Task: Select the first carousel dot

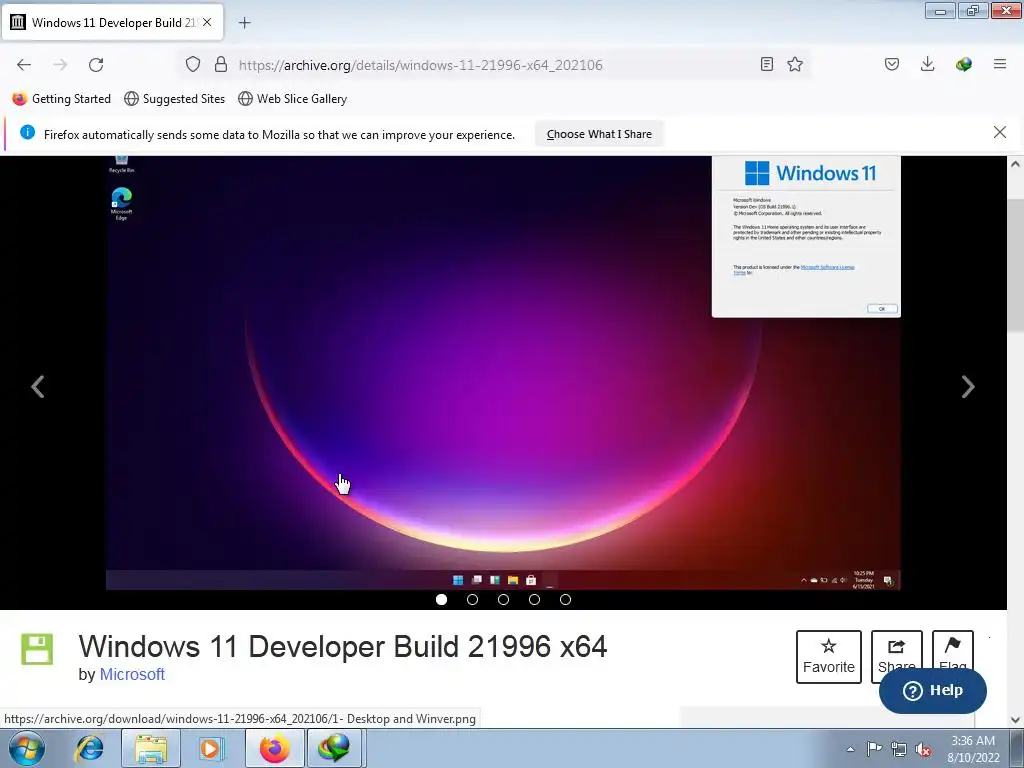Action: [x=441, y=600]
